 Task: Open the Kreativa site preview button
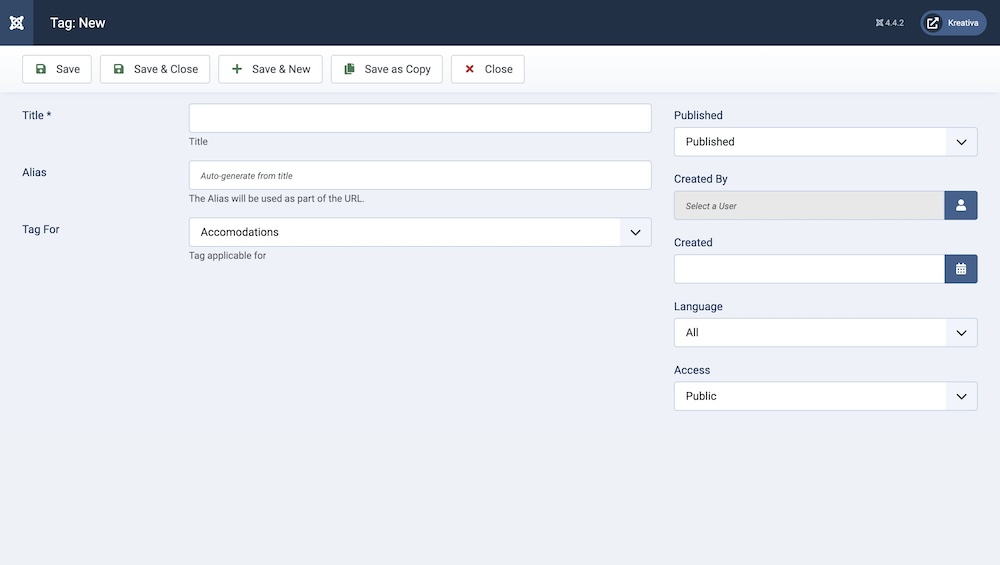[x=953, y=22]
